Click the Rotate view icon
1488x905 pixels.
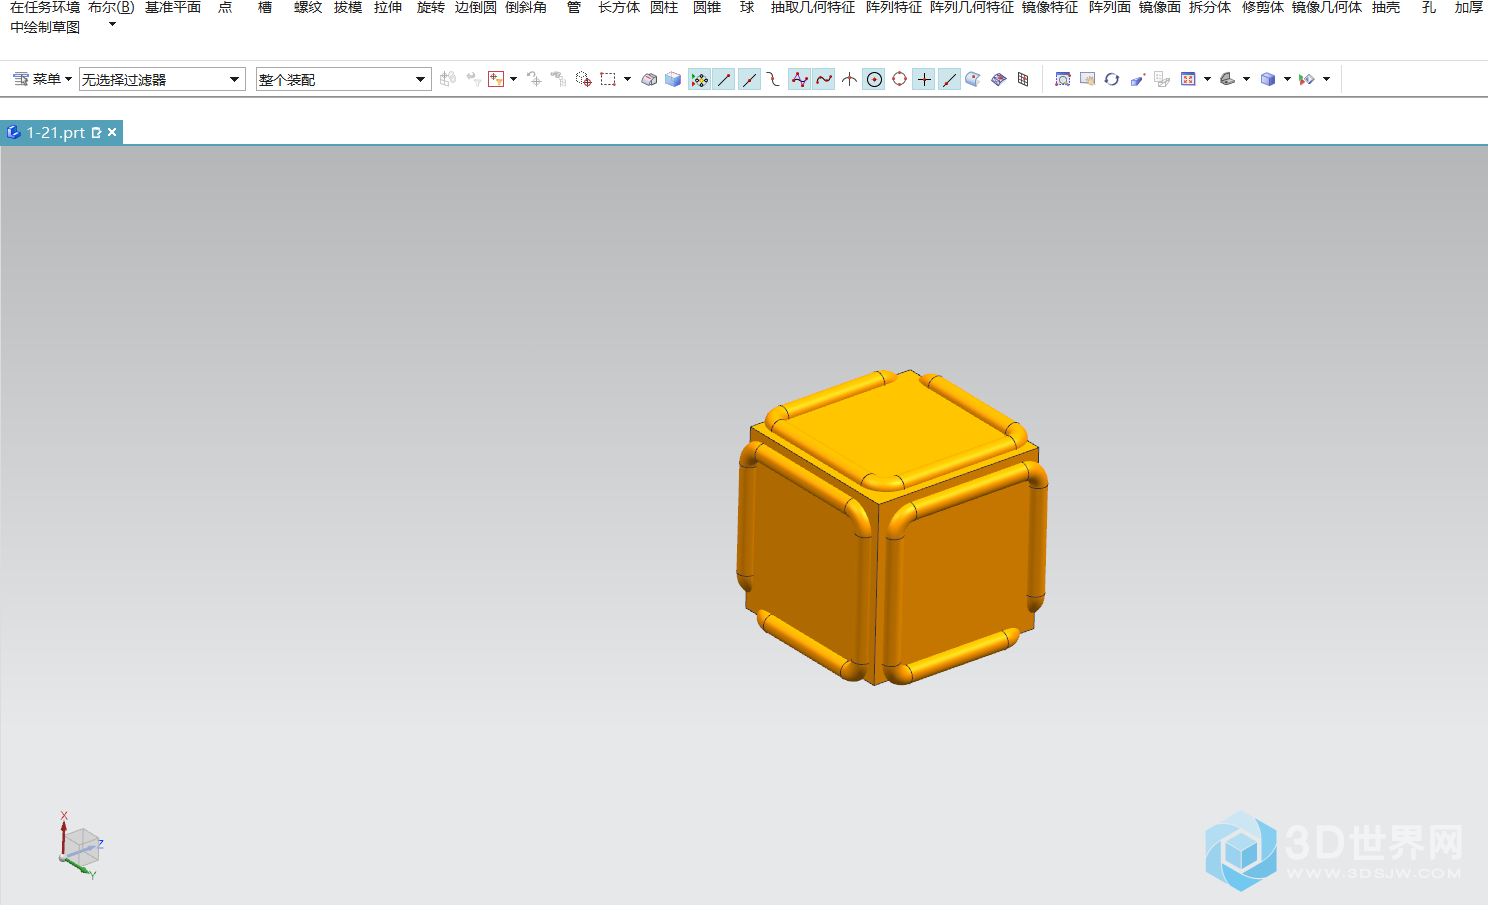point(1112,79)
